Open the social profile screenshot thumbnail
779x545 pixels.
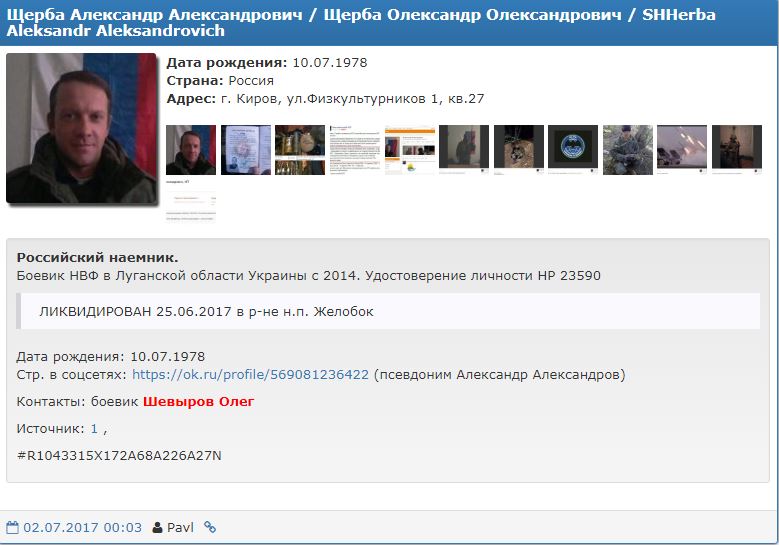coord(409,150)
